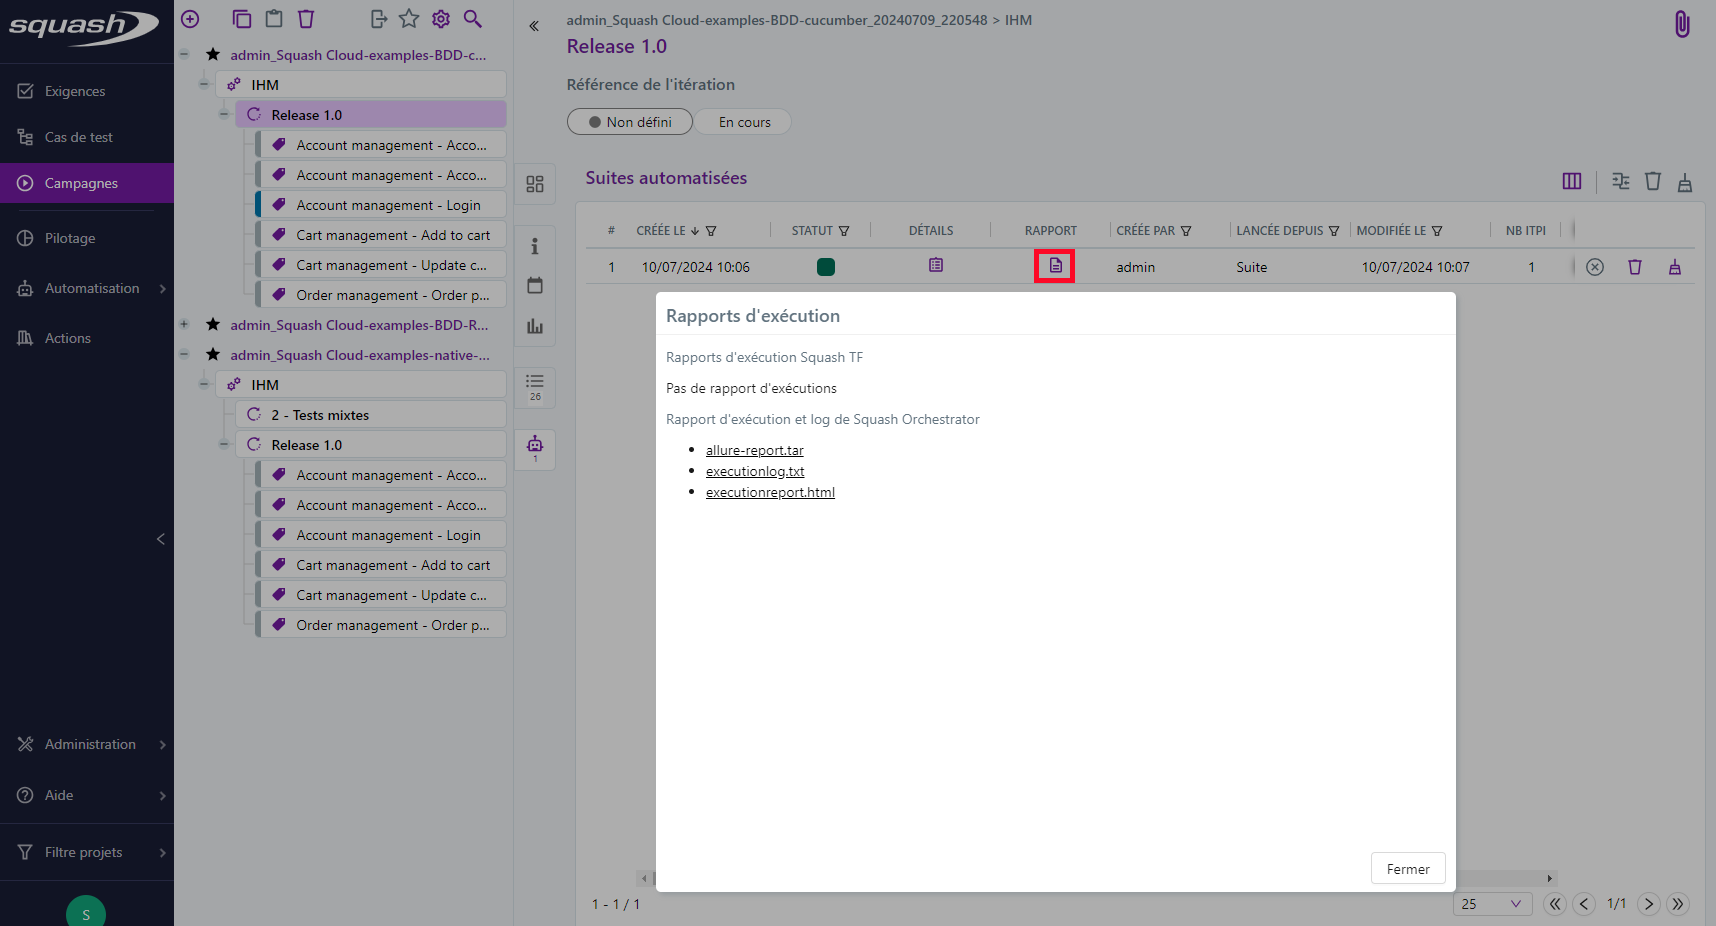Viewport: 1716px width, 926px height.
Task: Toggle the column display icon above the table
Action: (x=1571, y=181)
